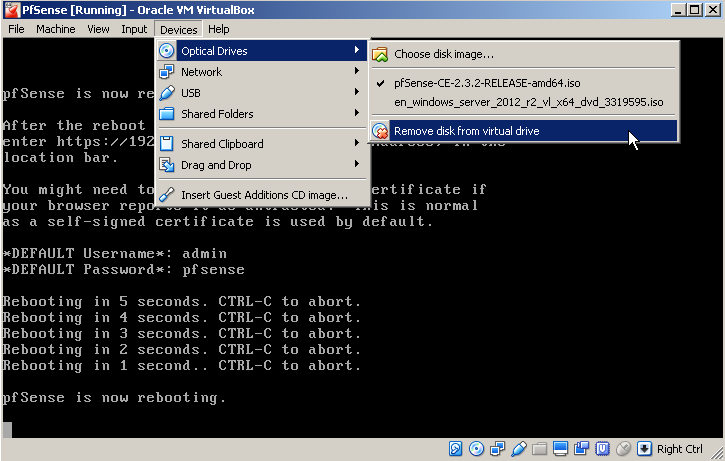Expand the Shared Folders submenu arrow

(x=357, y=113)
